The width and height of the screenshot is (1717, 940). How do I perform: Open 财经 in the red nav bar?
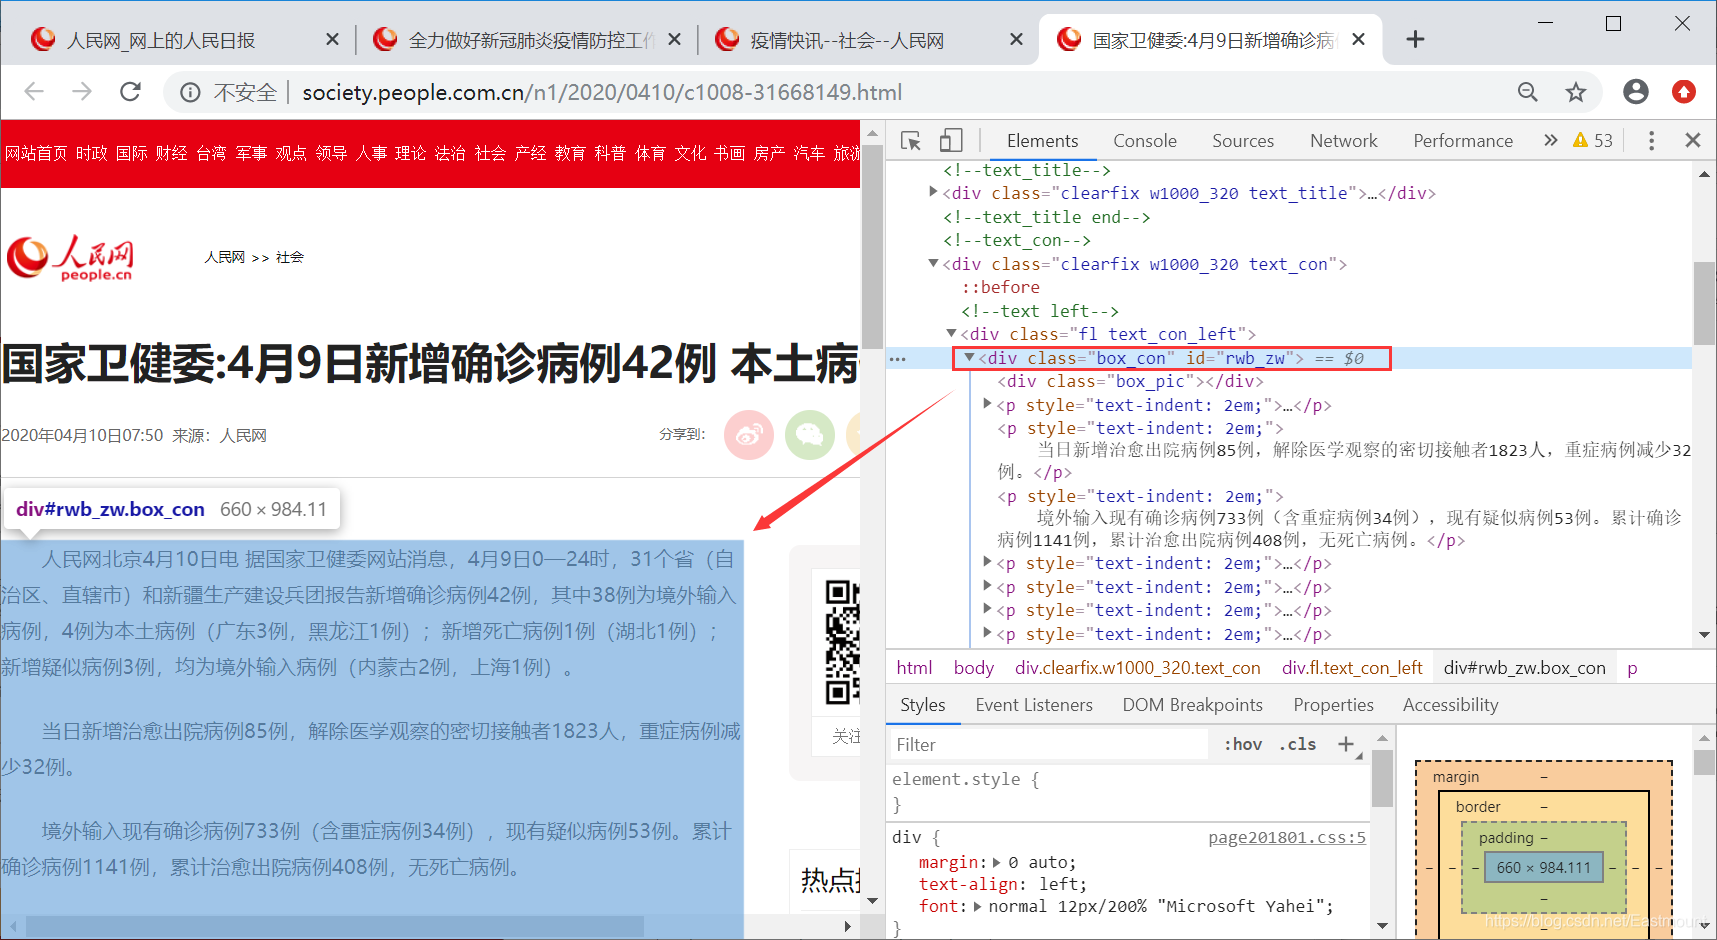coord(171,153)
